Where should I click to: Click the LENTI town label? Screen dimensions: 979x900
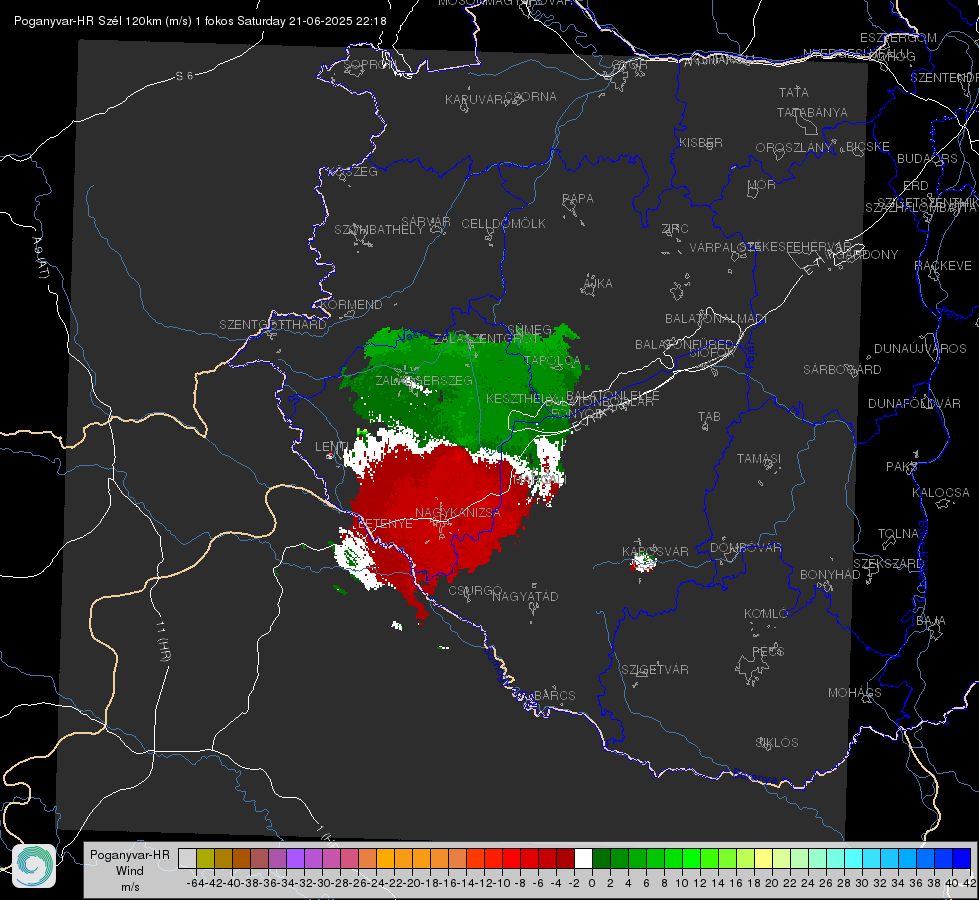332,447
